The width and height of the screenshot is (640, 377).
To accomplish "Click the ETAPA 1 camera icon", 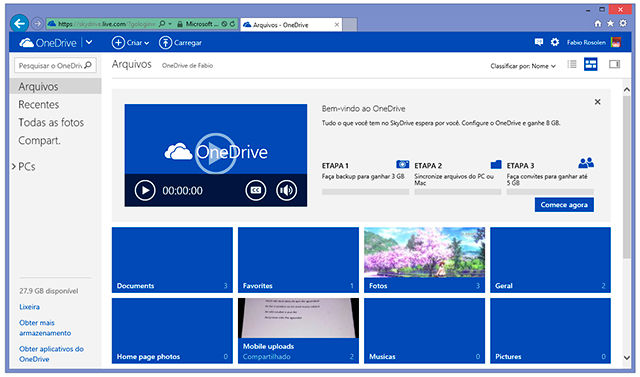I will [402, 164].
